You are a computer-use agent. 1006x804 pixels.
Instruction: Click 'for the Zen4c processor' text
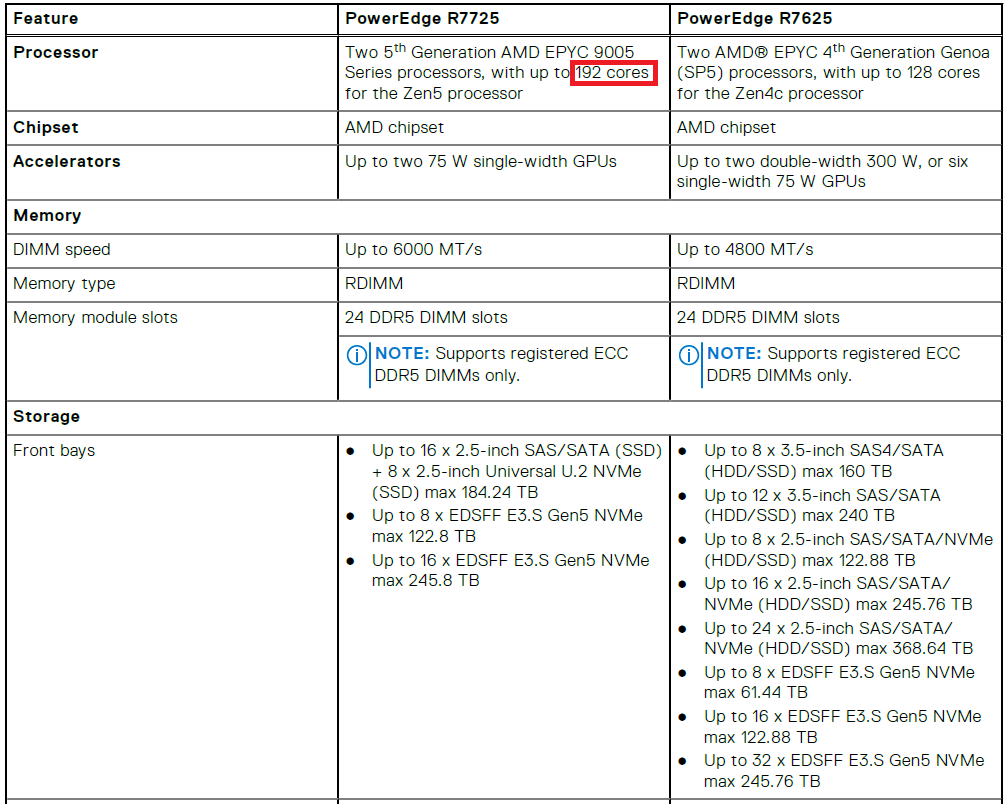[770, 94]
